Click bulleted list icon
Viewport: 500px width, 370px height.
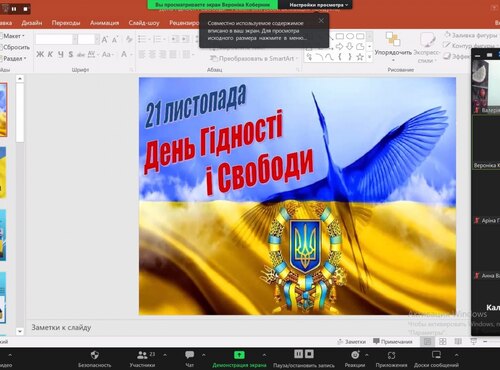[x=142, y=39]
